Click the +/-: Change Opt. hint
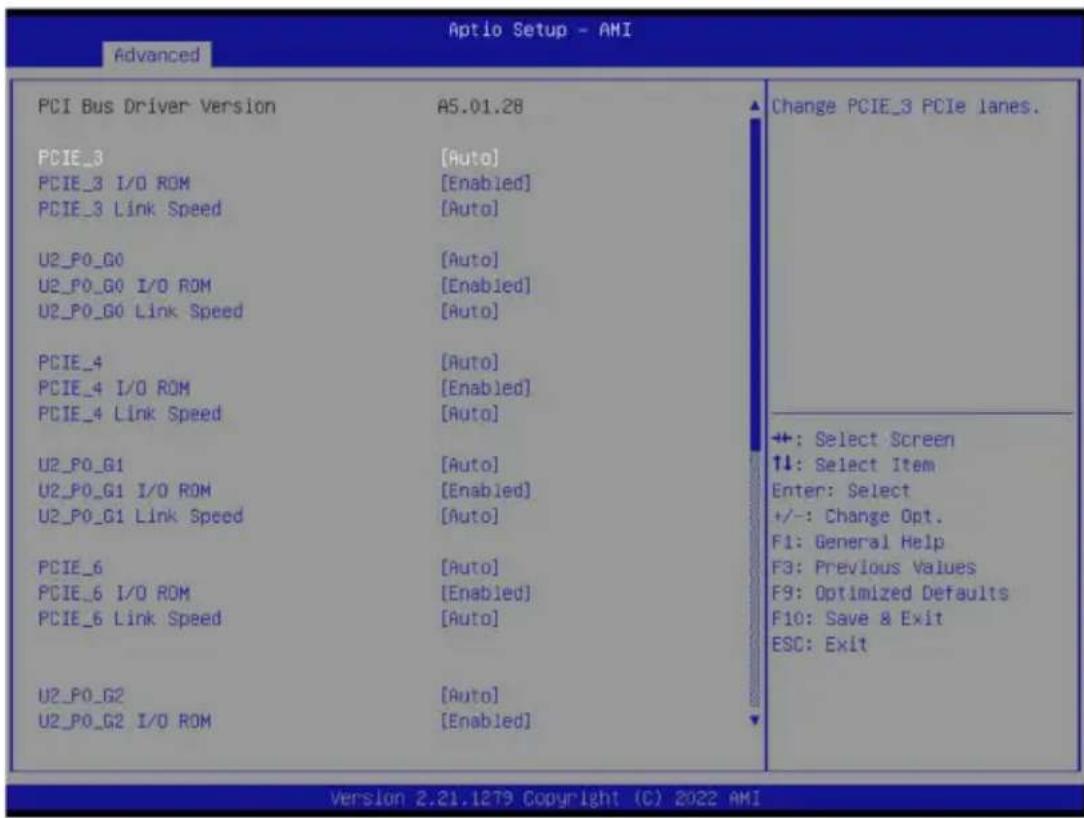The image size is (1084, 818). point(857,517)
